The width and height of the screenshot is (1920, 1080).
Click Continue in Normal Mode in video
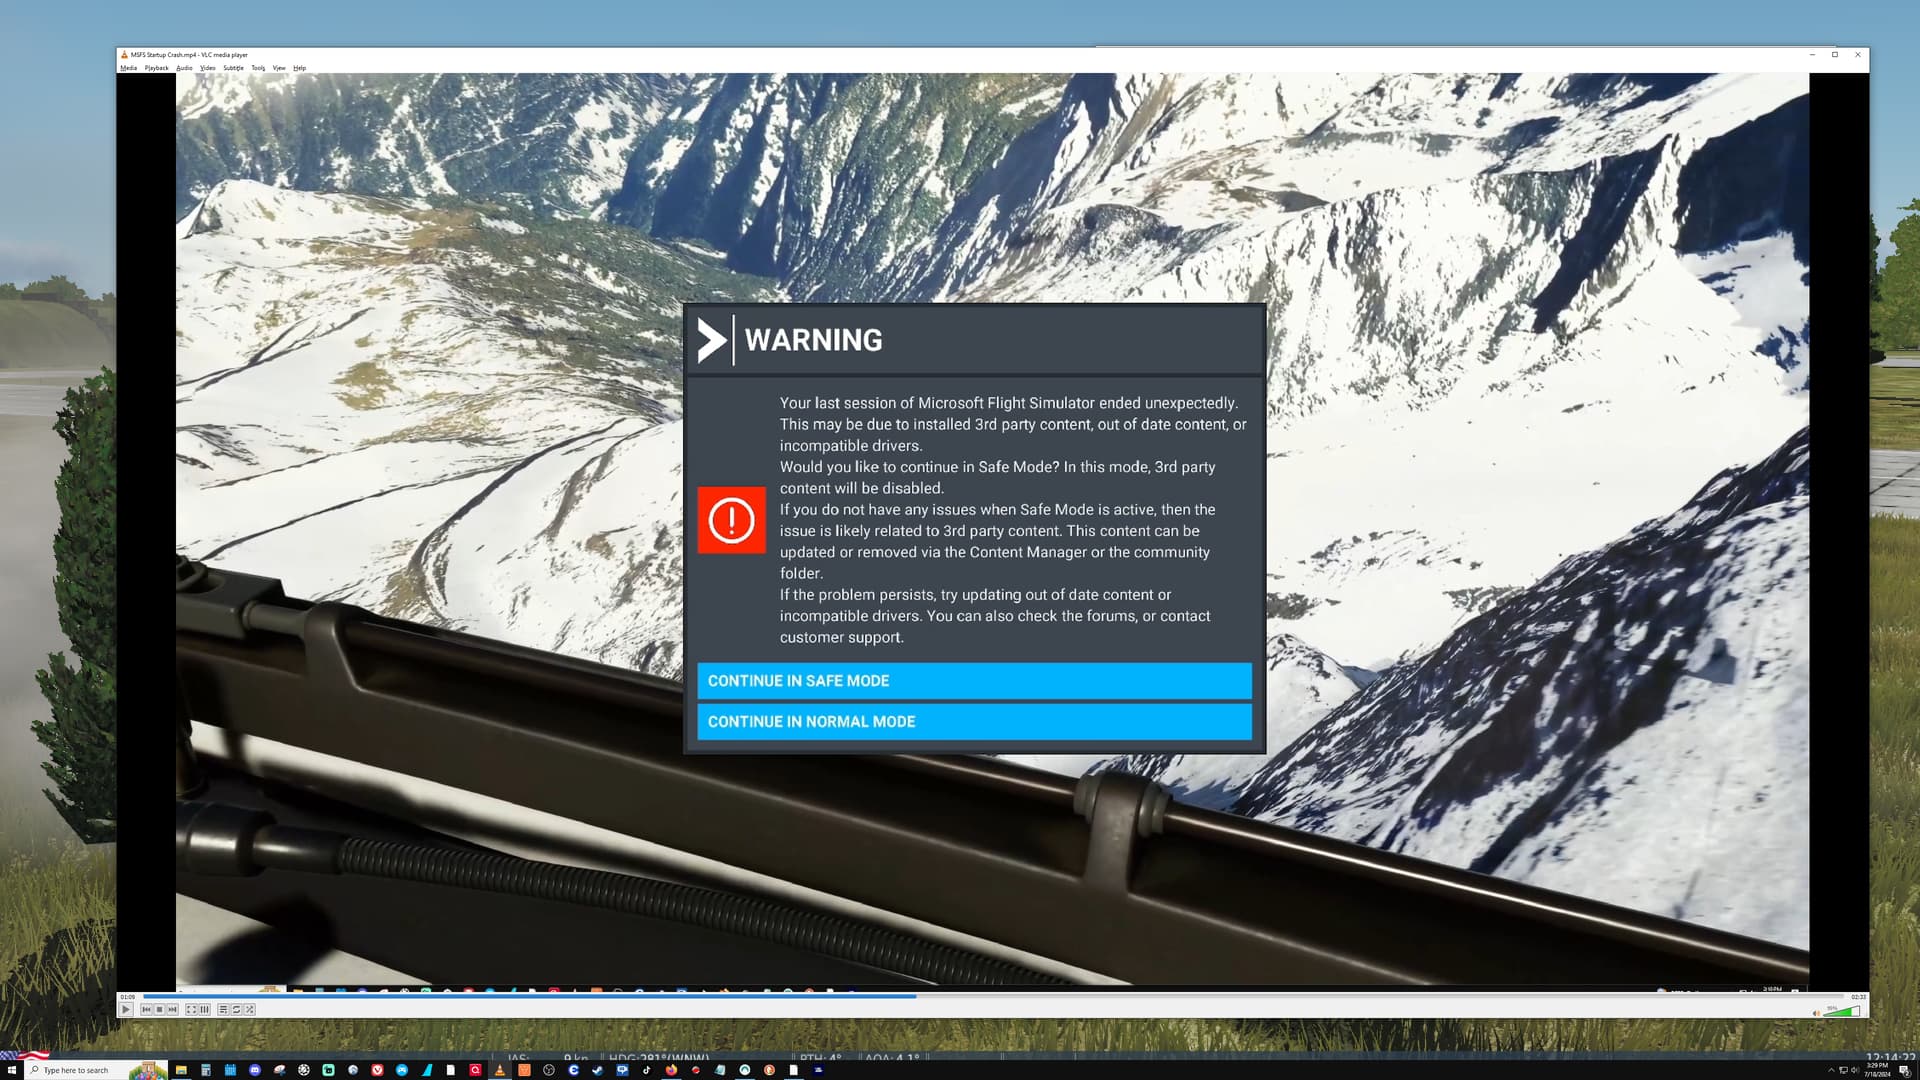tap(974, 722)
